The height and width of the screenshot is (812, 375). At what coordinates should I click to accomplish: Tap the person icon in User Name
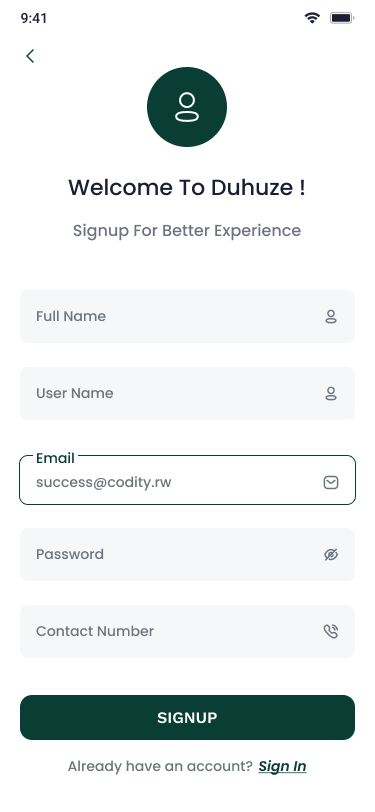[x=331, y=394]
